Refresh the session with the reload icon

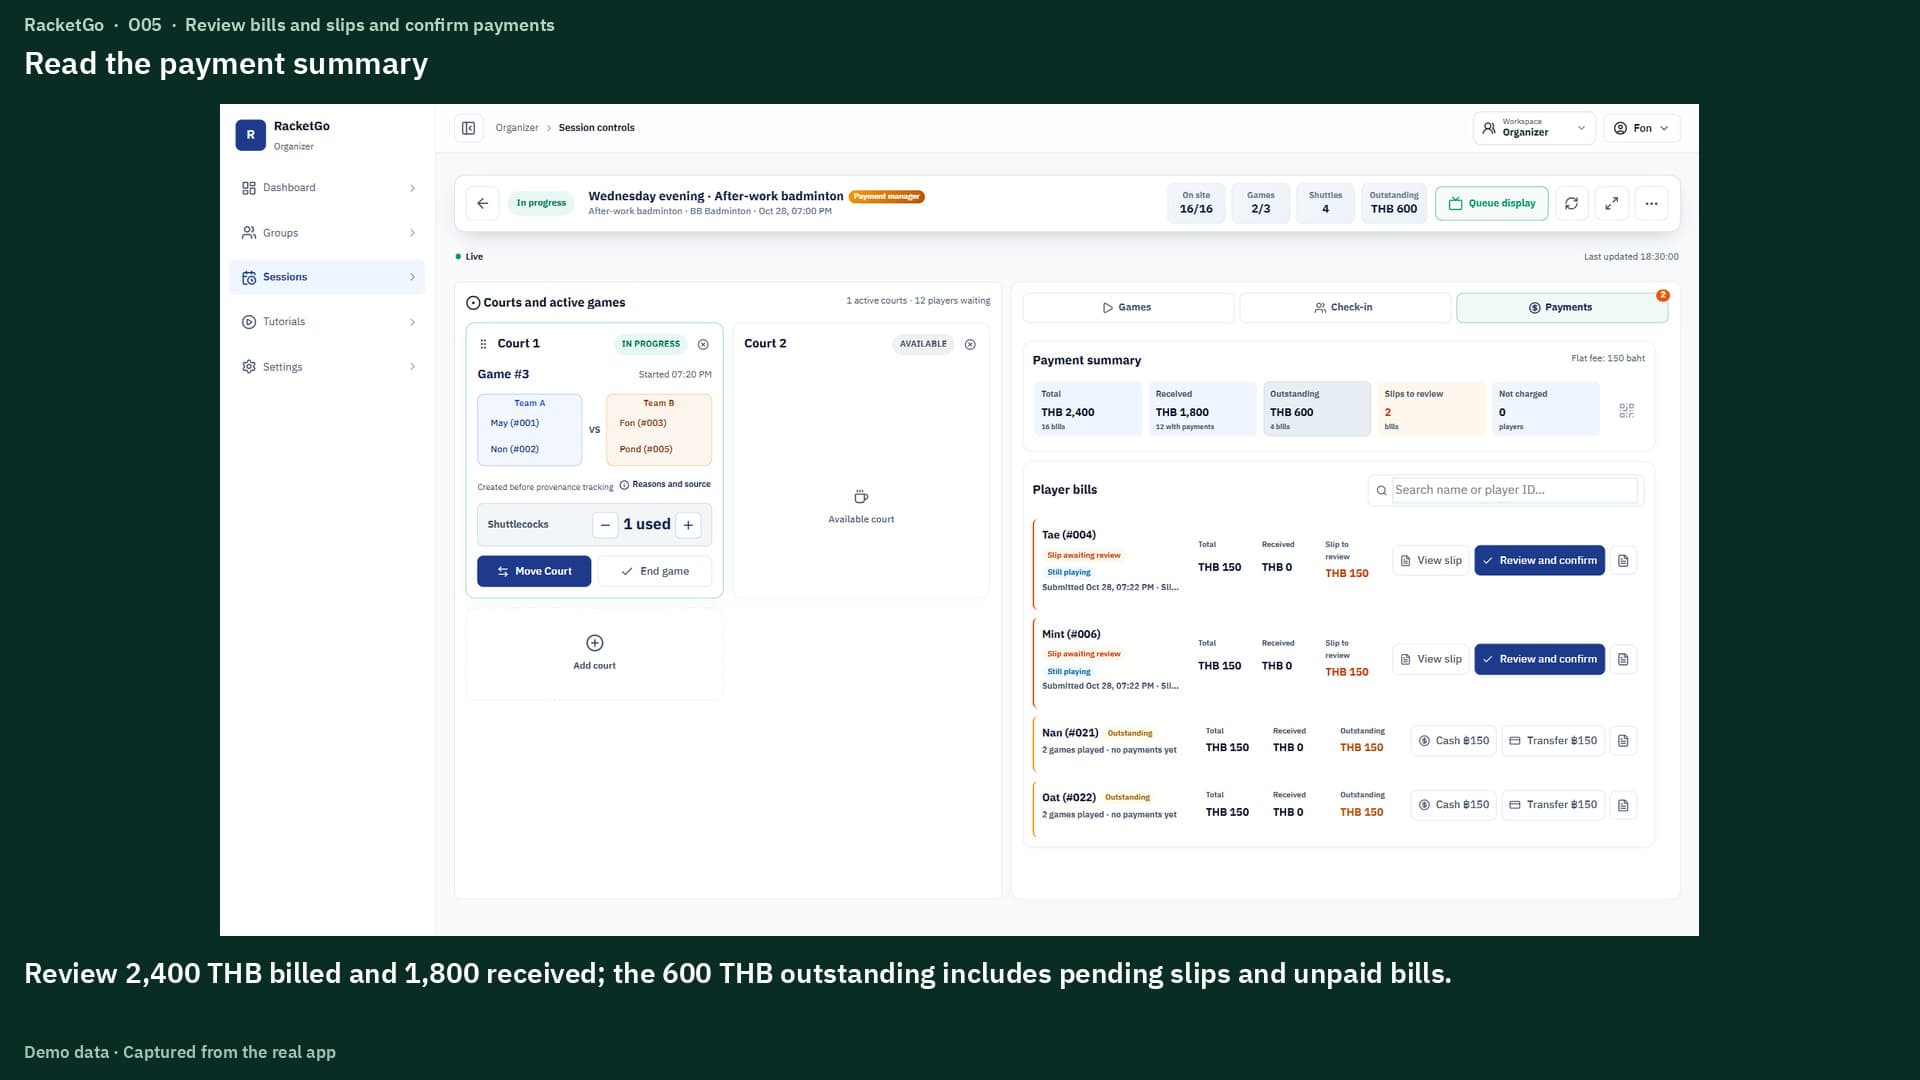tap(1572, 203)
